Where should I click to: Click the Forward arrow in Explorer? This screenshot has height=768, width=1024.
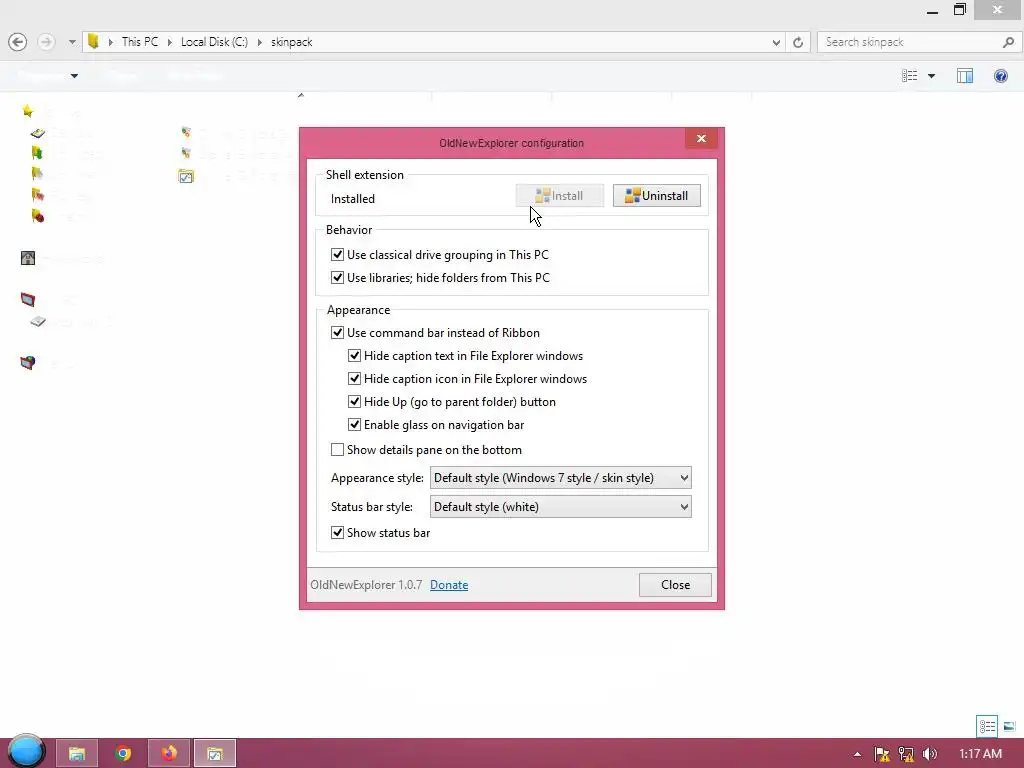(46, 42)
